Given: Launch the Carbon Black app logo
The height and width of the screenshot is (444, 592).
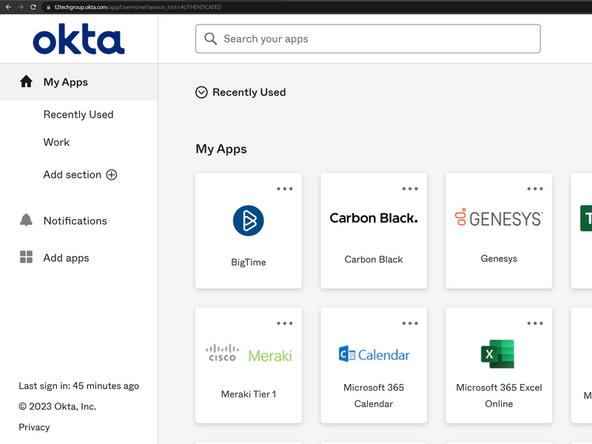Looking at the screenshot, I should [x=373, y=218].
